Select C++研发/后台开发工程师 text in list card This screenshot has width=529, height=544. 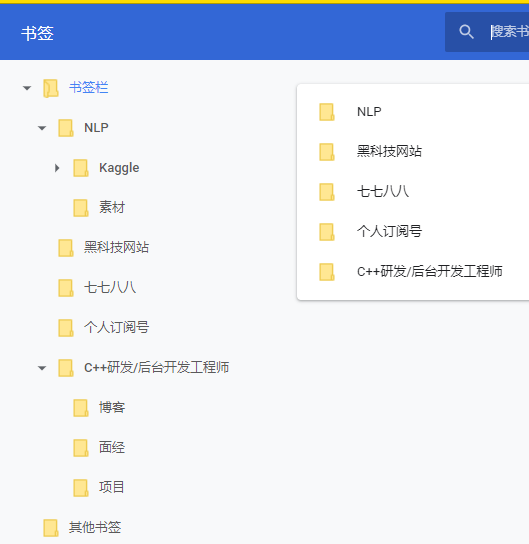click(429, 271)
